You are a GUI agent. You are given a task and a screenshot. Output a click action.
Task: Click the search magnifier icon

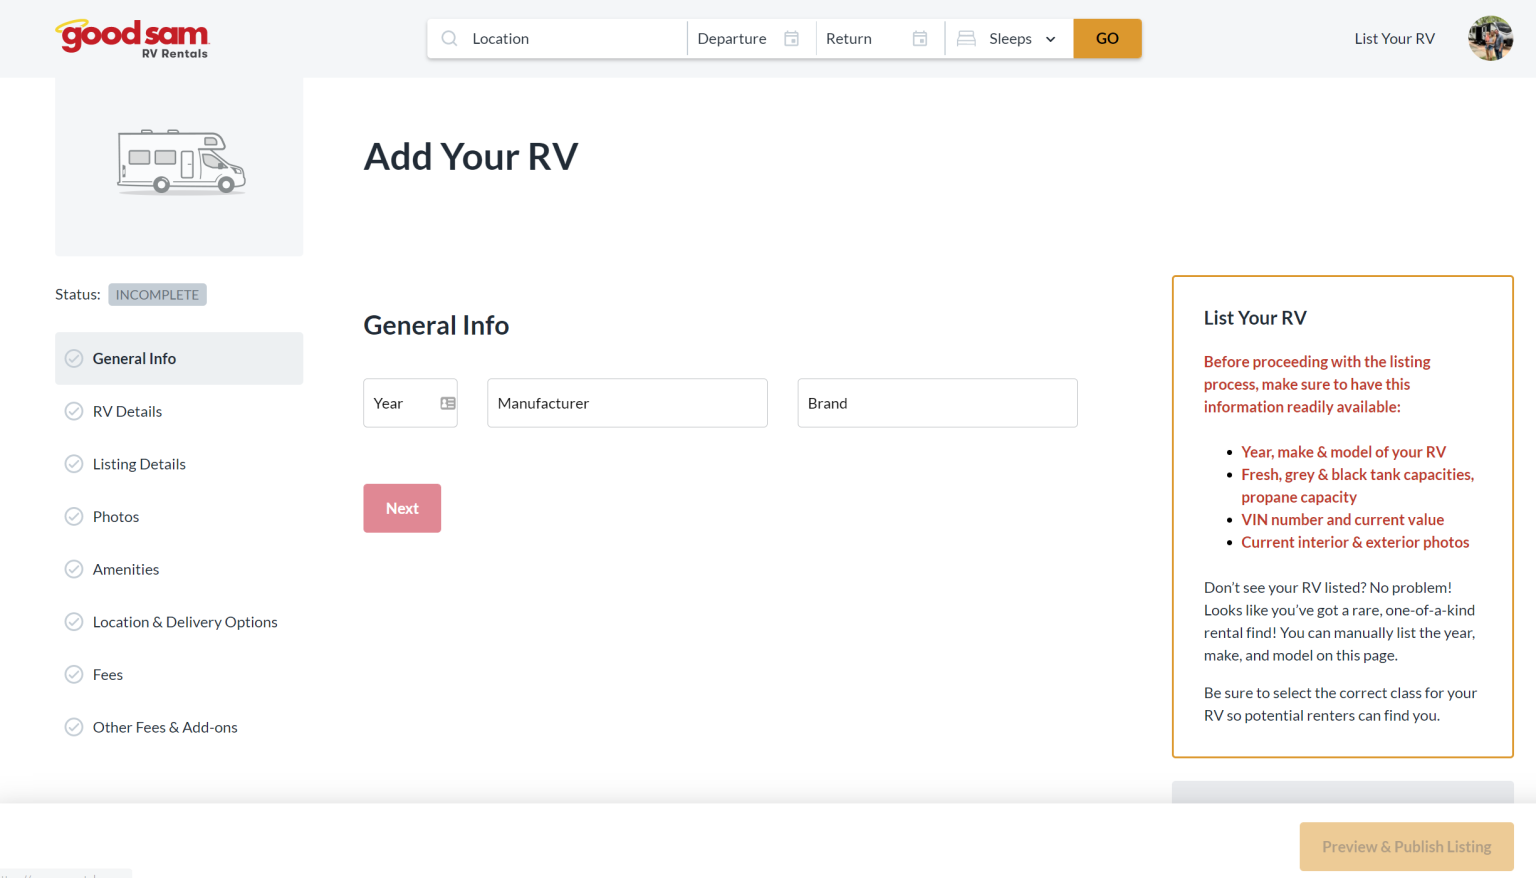tap(450, 39)
